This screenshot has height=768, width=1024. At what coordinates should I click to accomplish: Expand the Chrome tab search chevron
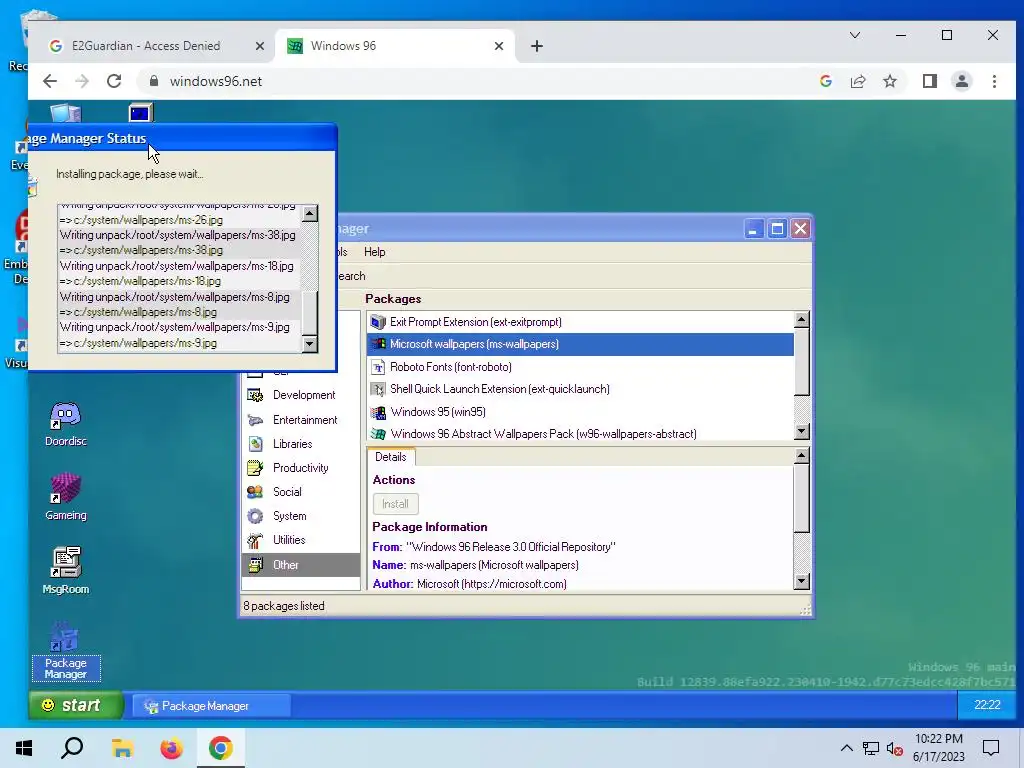tap(855, 35)
